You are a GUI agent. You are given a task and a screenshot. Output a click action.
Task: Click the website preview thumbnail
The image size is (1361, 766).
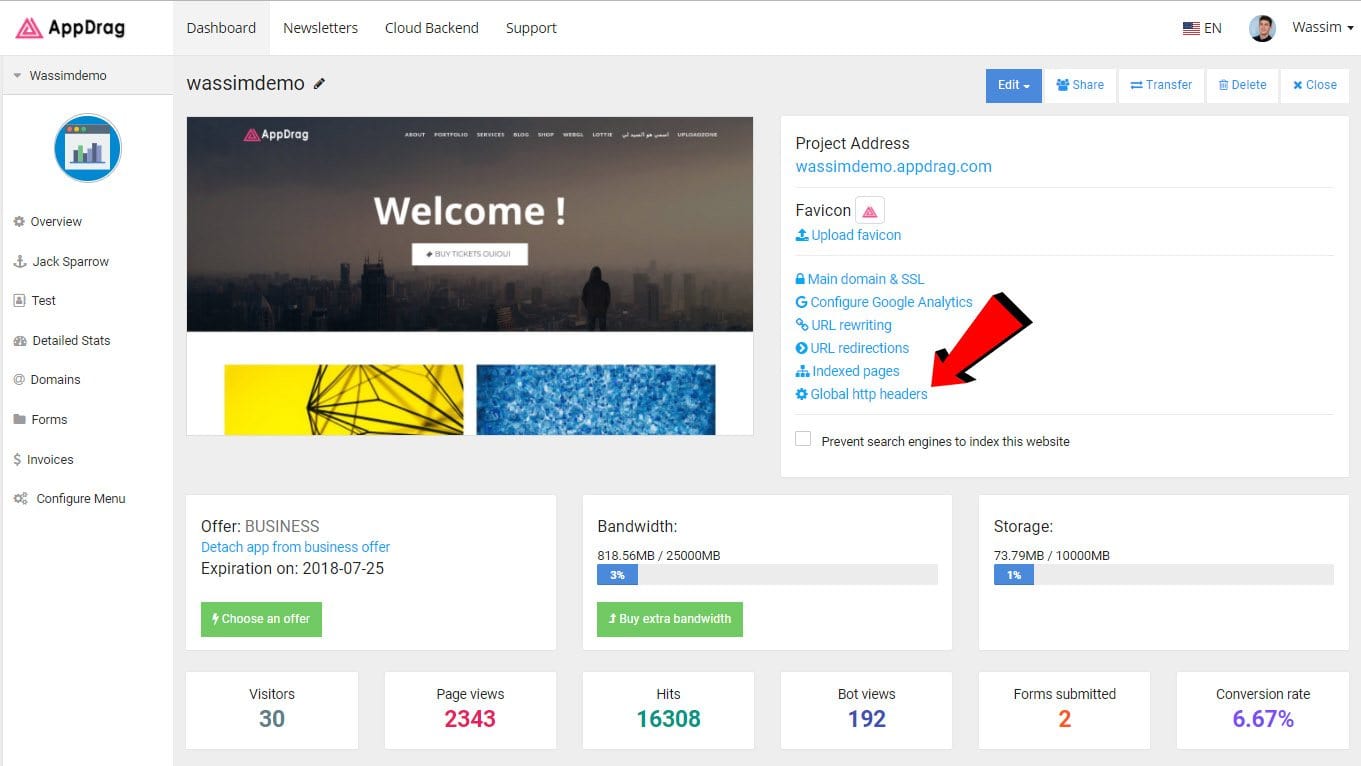(x=470, y=276)
